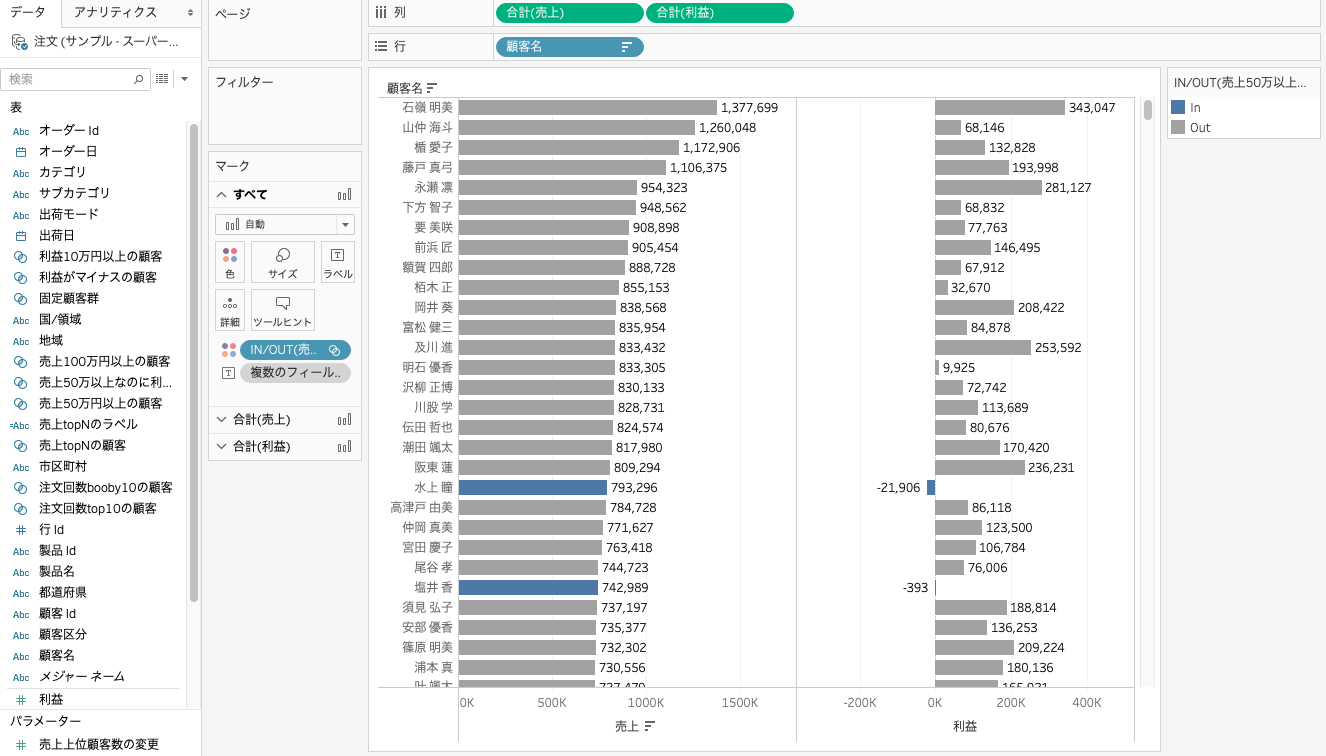The image size is (1326, 756).
Task: Click the Abc icon of サブカテゴリ
Action: coord(20,193)
